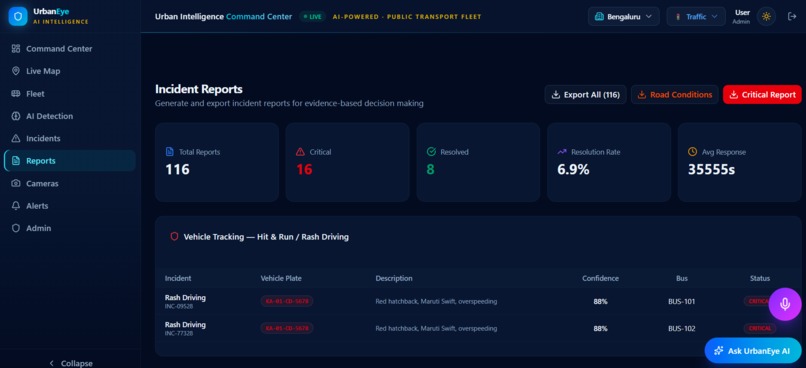Click the Live Map pin icon
The height and width of the screenshot is (368, 806).
15,71
